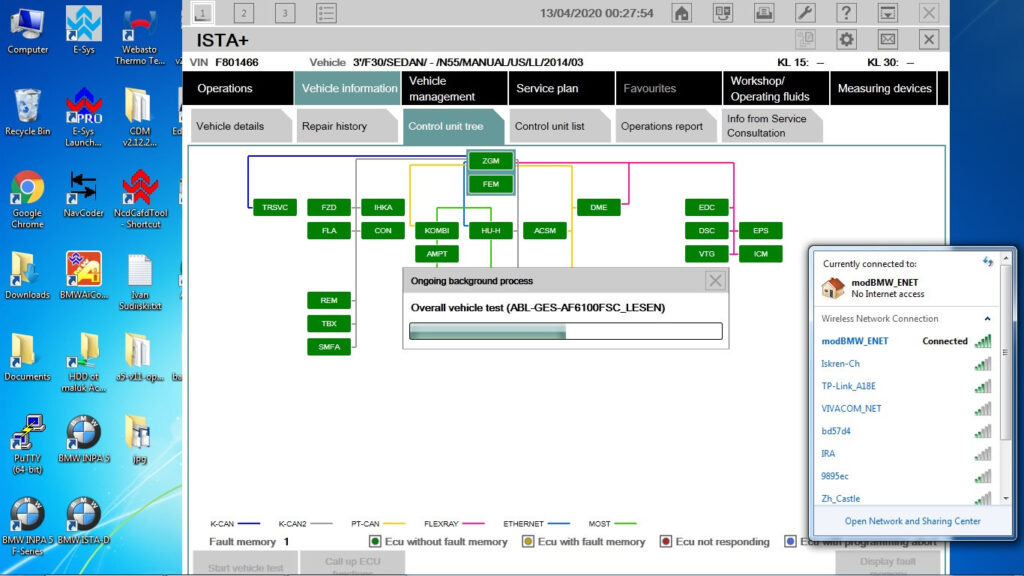Select the HU-H control unit
Image resolution: width=1024 pixels, height=576 pixels.
click(x=490, y=231)
